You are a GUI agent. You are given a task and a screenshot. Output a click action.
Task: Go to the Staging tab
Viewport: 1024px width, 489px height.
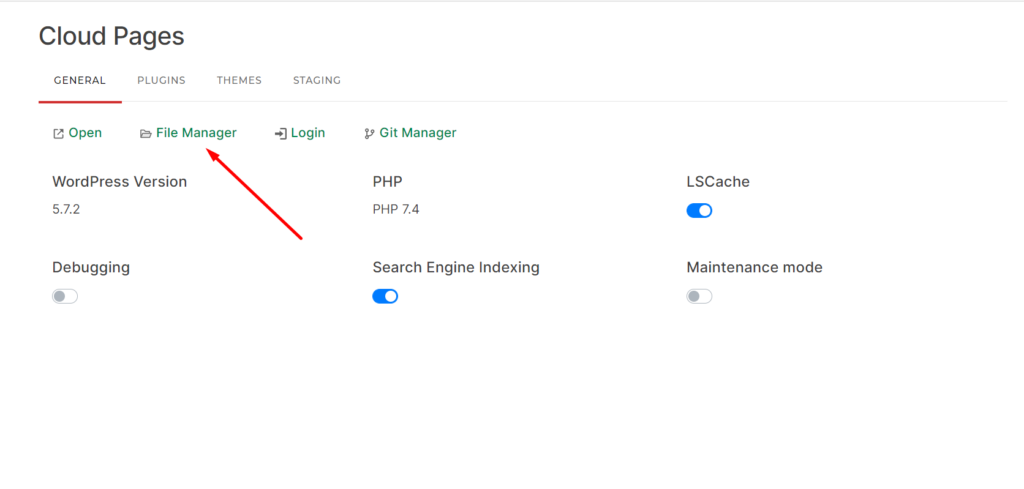pyautogui.click(x=316, y=80)
